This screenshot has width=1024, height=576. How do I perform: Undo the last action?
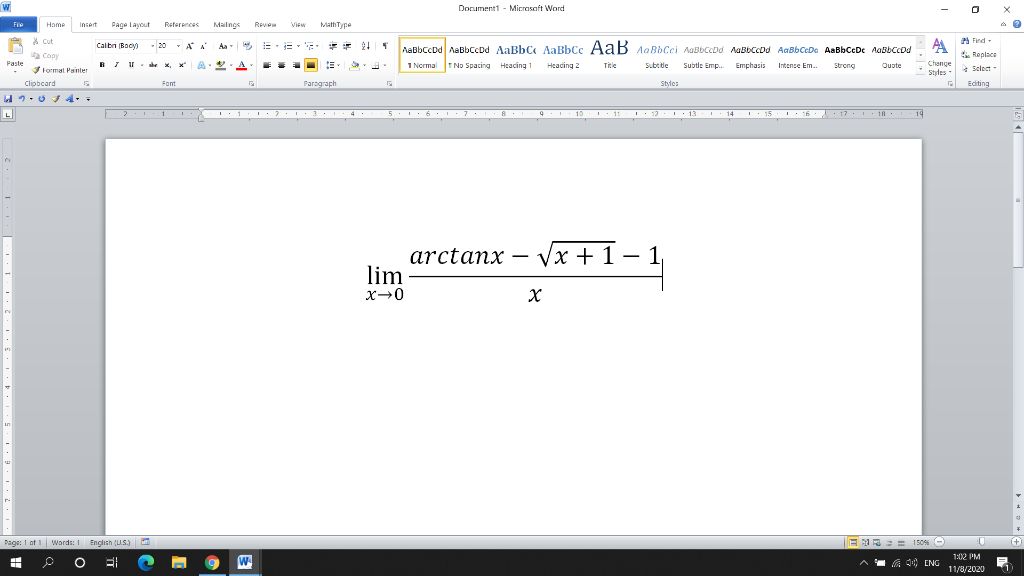pyautogui.click(x=22, y=99)
